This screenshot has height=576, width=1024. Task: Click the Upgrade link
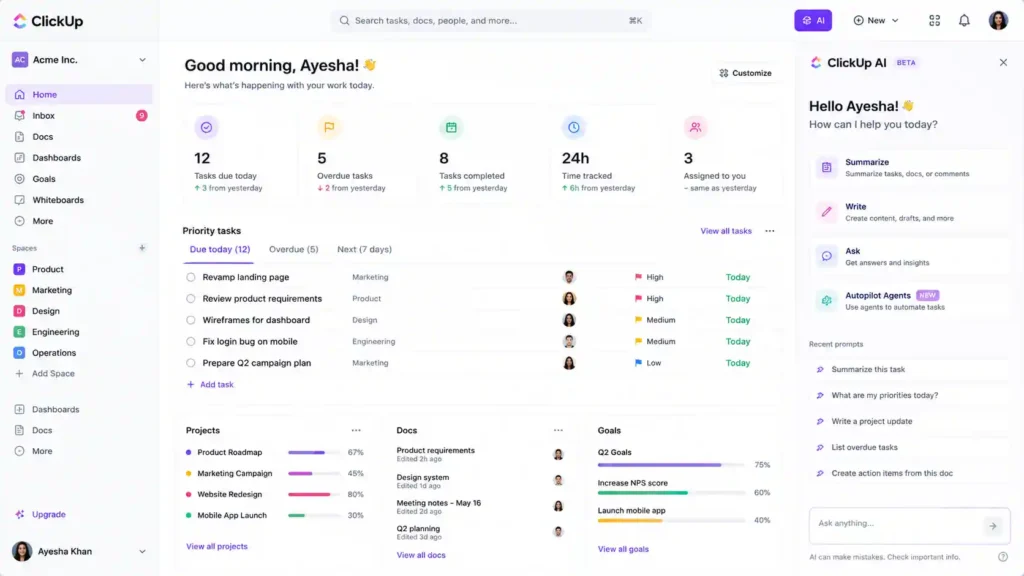click(x=40, y=515)
